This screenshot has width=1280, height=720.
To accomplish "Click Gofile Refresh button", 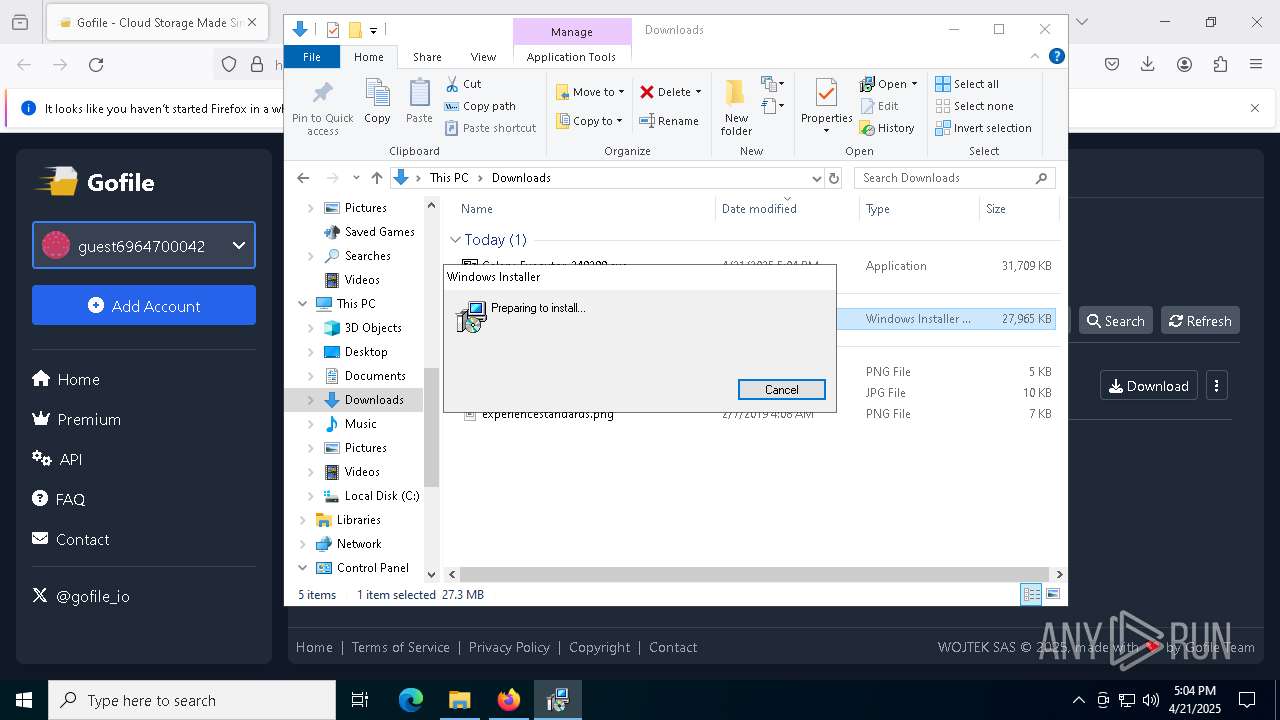I will [x=1200, y=320].
